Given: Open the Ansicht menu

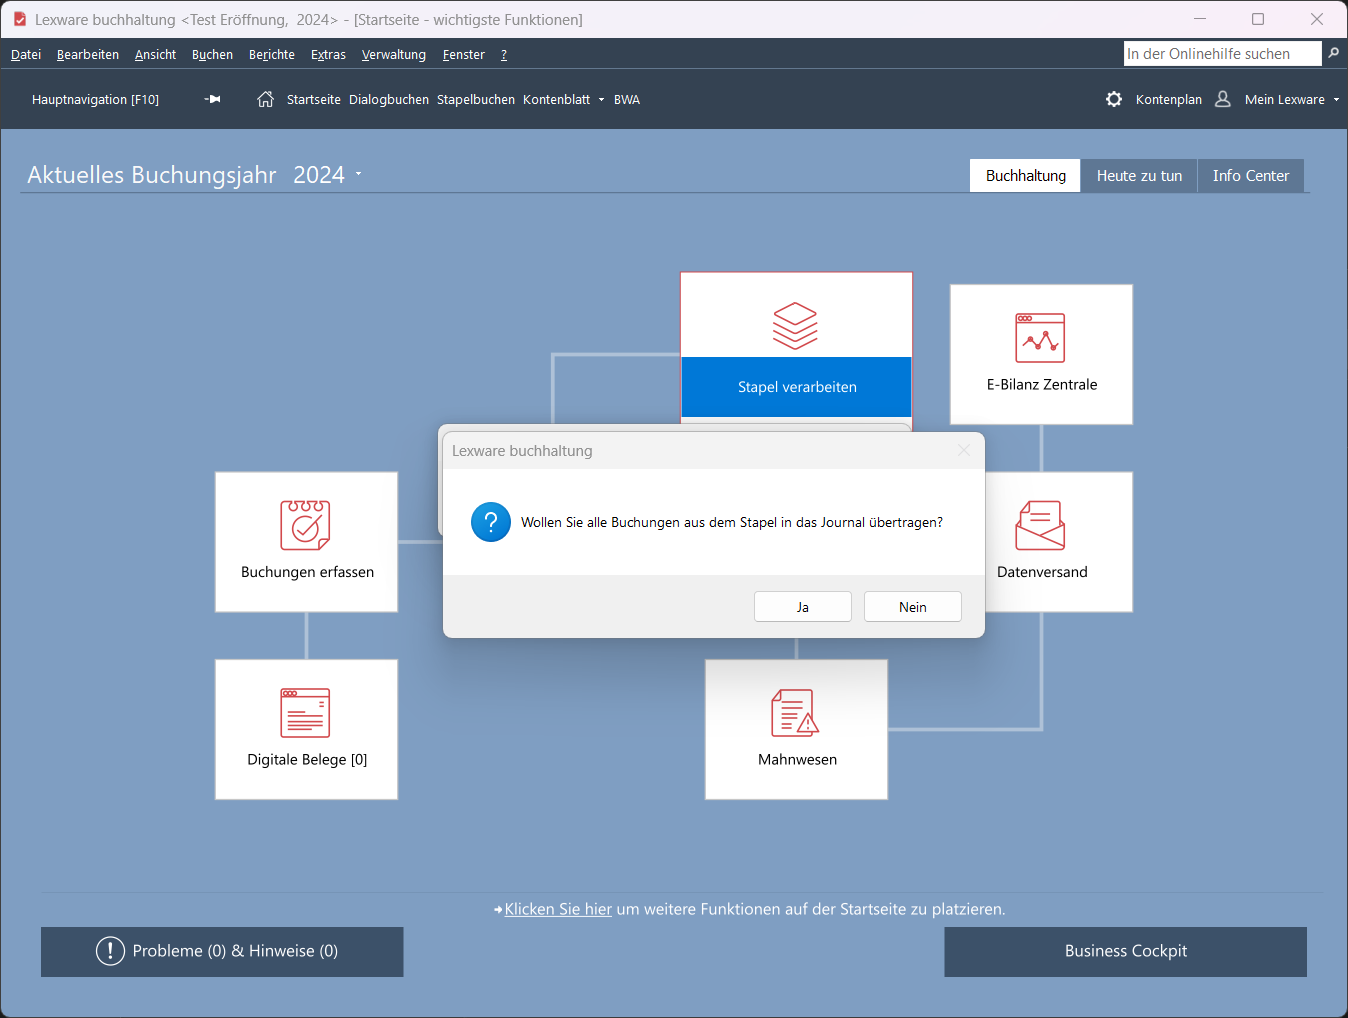Looking at the screenshot, I should pyautogui.click(x=155, y=55).
